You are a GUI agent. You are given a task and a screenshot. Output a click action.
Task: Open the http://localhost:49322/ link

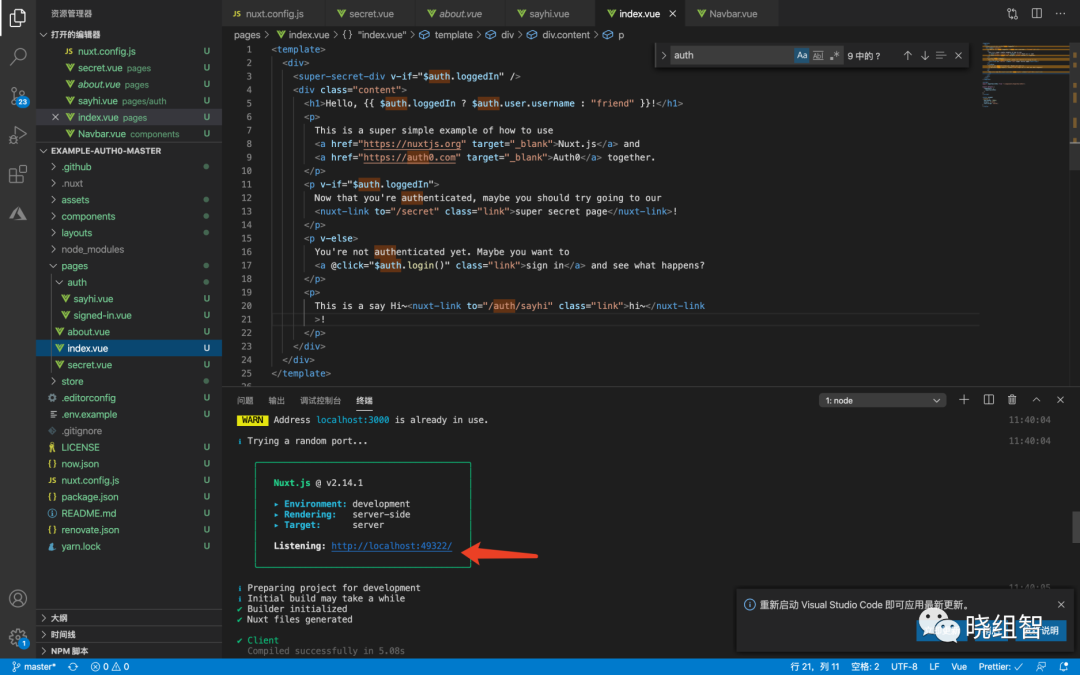pyautogui.click(x=391, y=546)
